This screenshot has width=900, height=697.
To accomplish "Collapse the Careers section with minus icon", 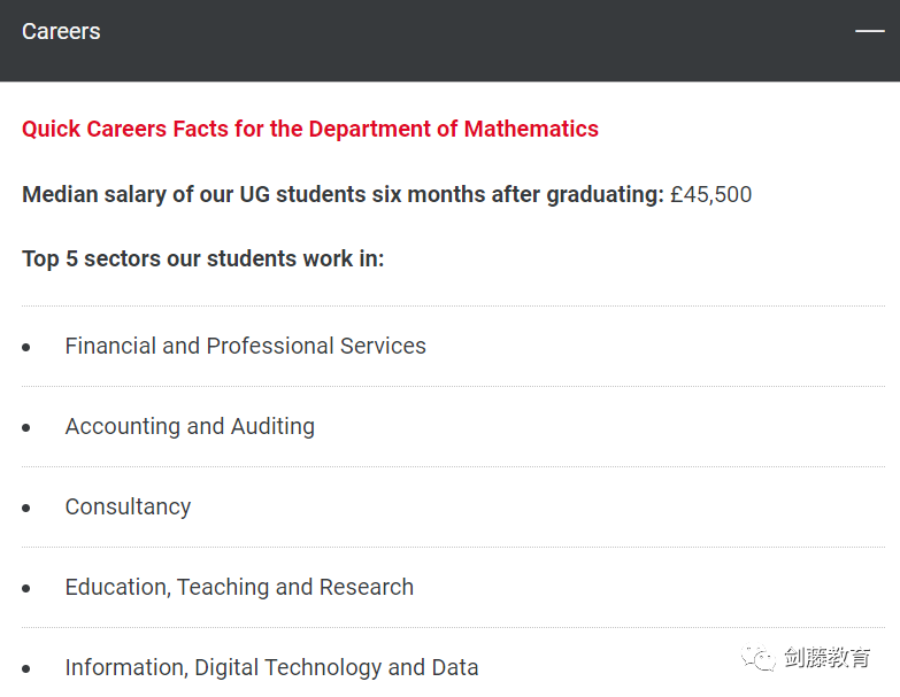I will click(x=869, y=31).
